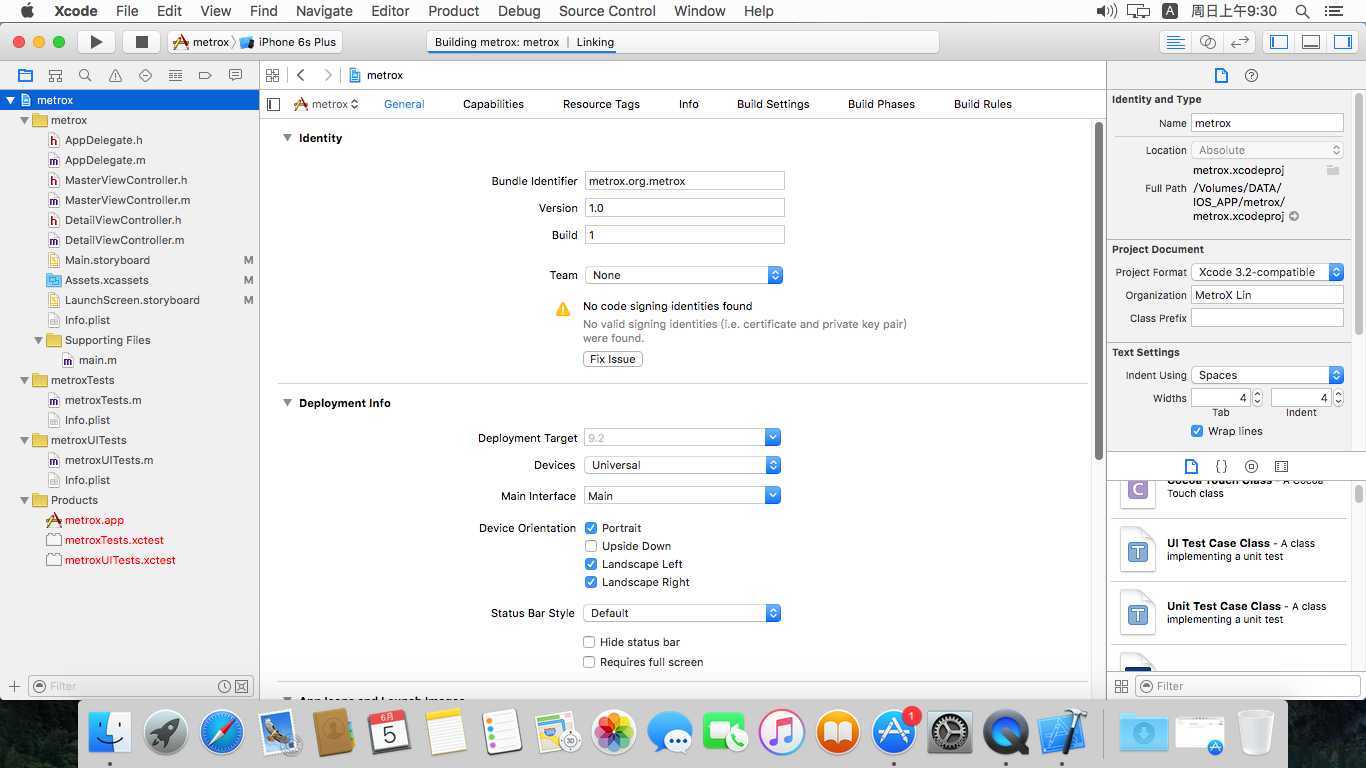Open the Build Settings tab
This screenshot has height=768, width=1366.
pyautogui.click(x=773, y=104)
